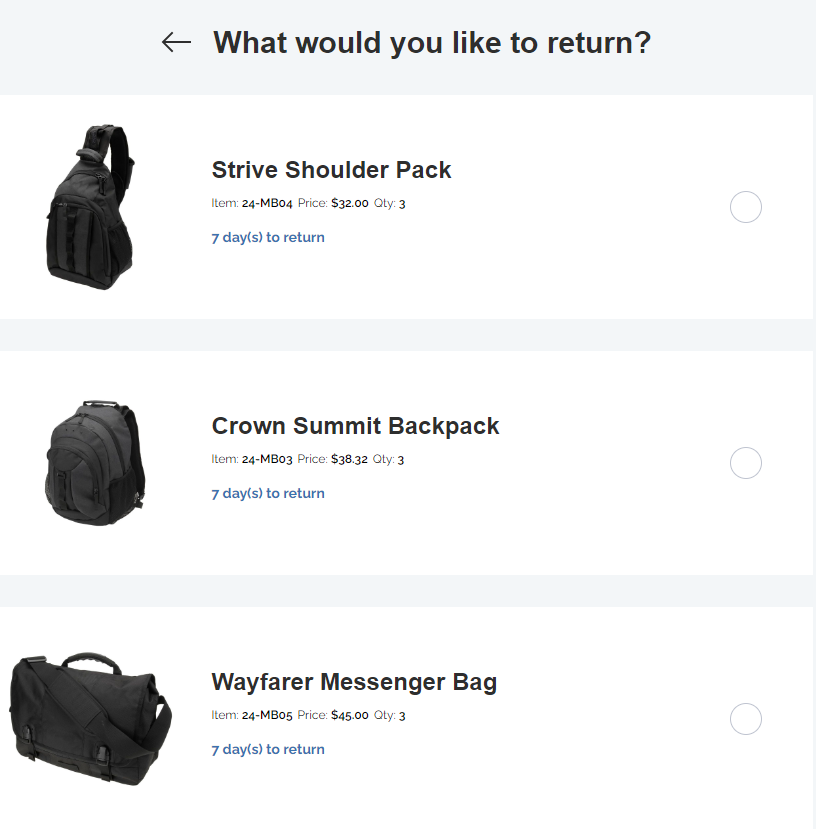Click the Strive Shoulder Pack title
Image resolution: width=816 pixels, height=829 pixels.
coord(331,170)
